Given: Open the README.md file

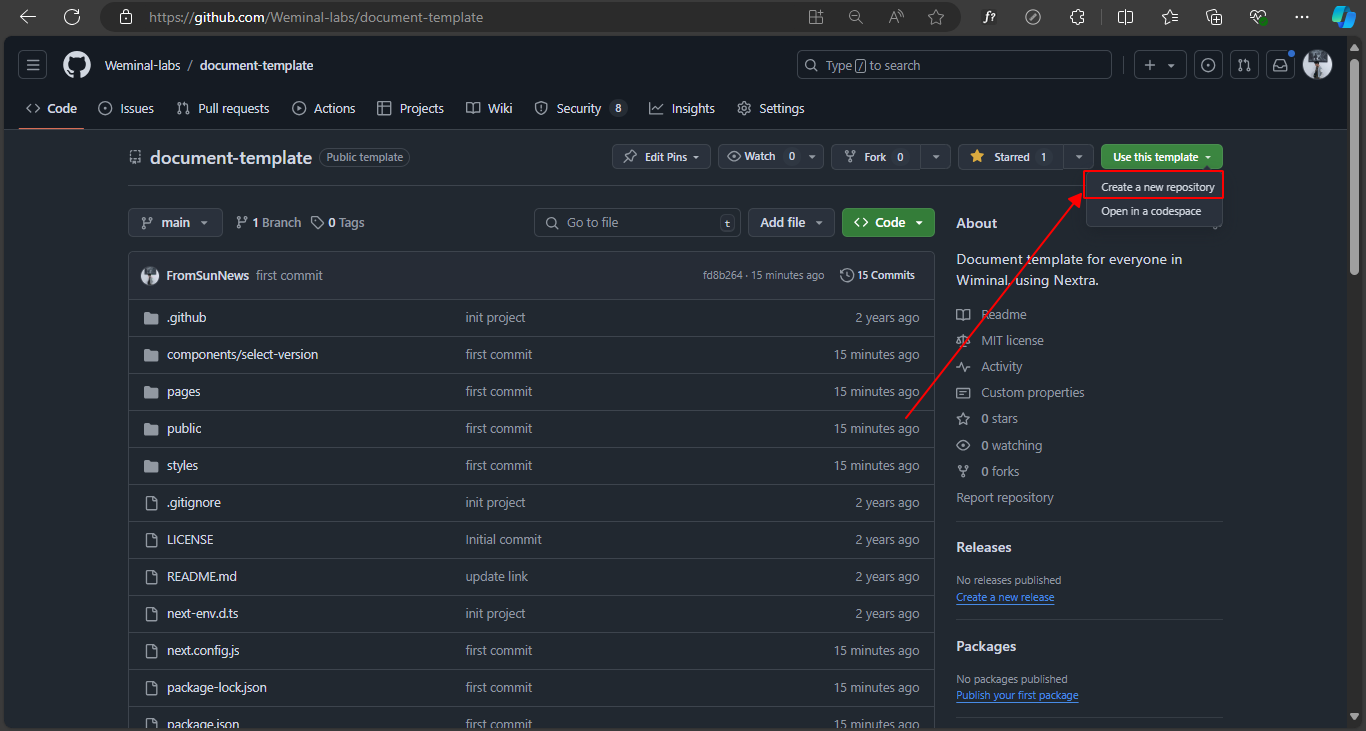Looking at the screenshot, I should click(x=201, y=576).
